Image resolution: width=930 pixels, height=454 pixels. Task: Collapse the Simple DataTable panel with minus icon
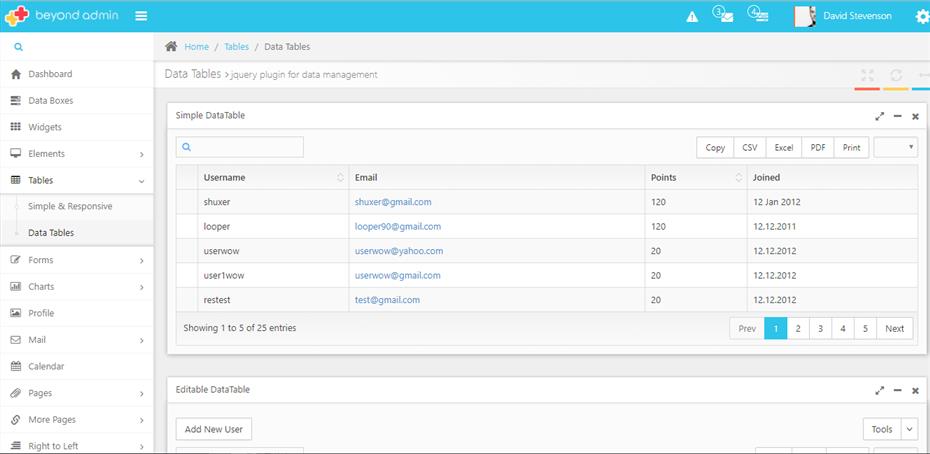click(897, 116)
